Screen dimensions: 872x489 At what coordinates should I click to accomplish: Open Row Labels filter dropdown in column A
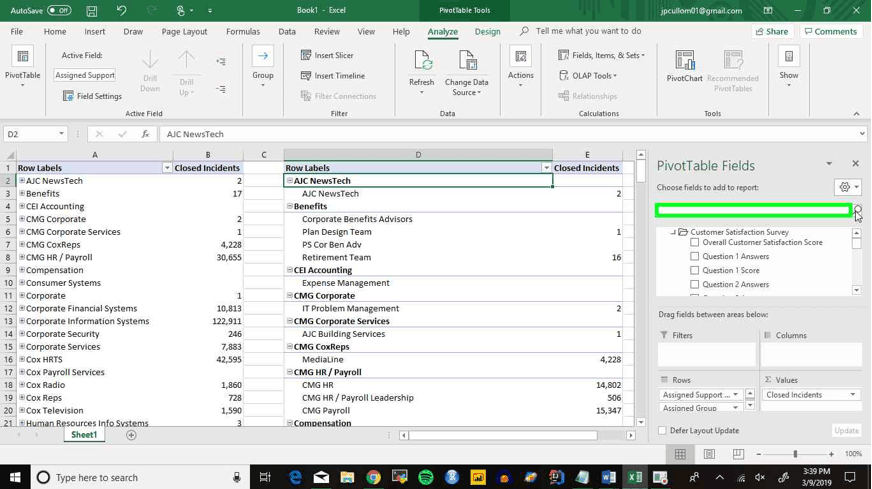(167, 168)
